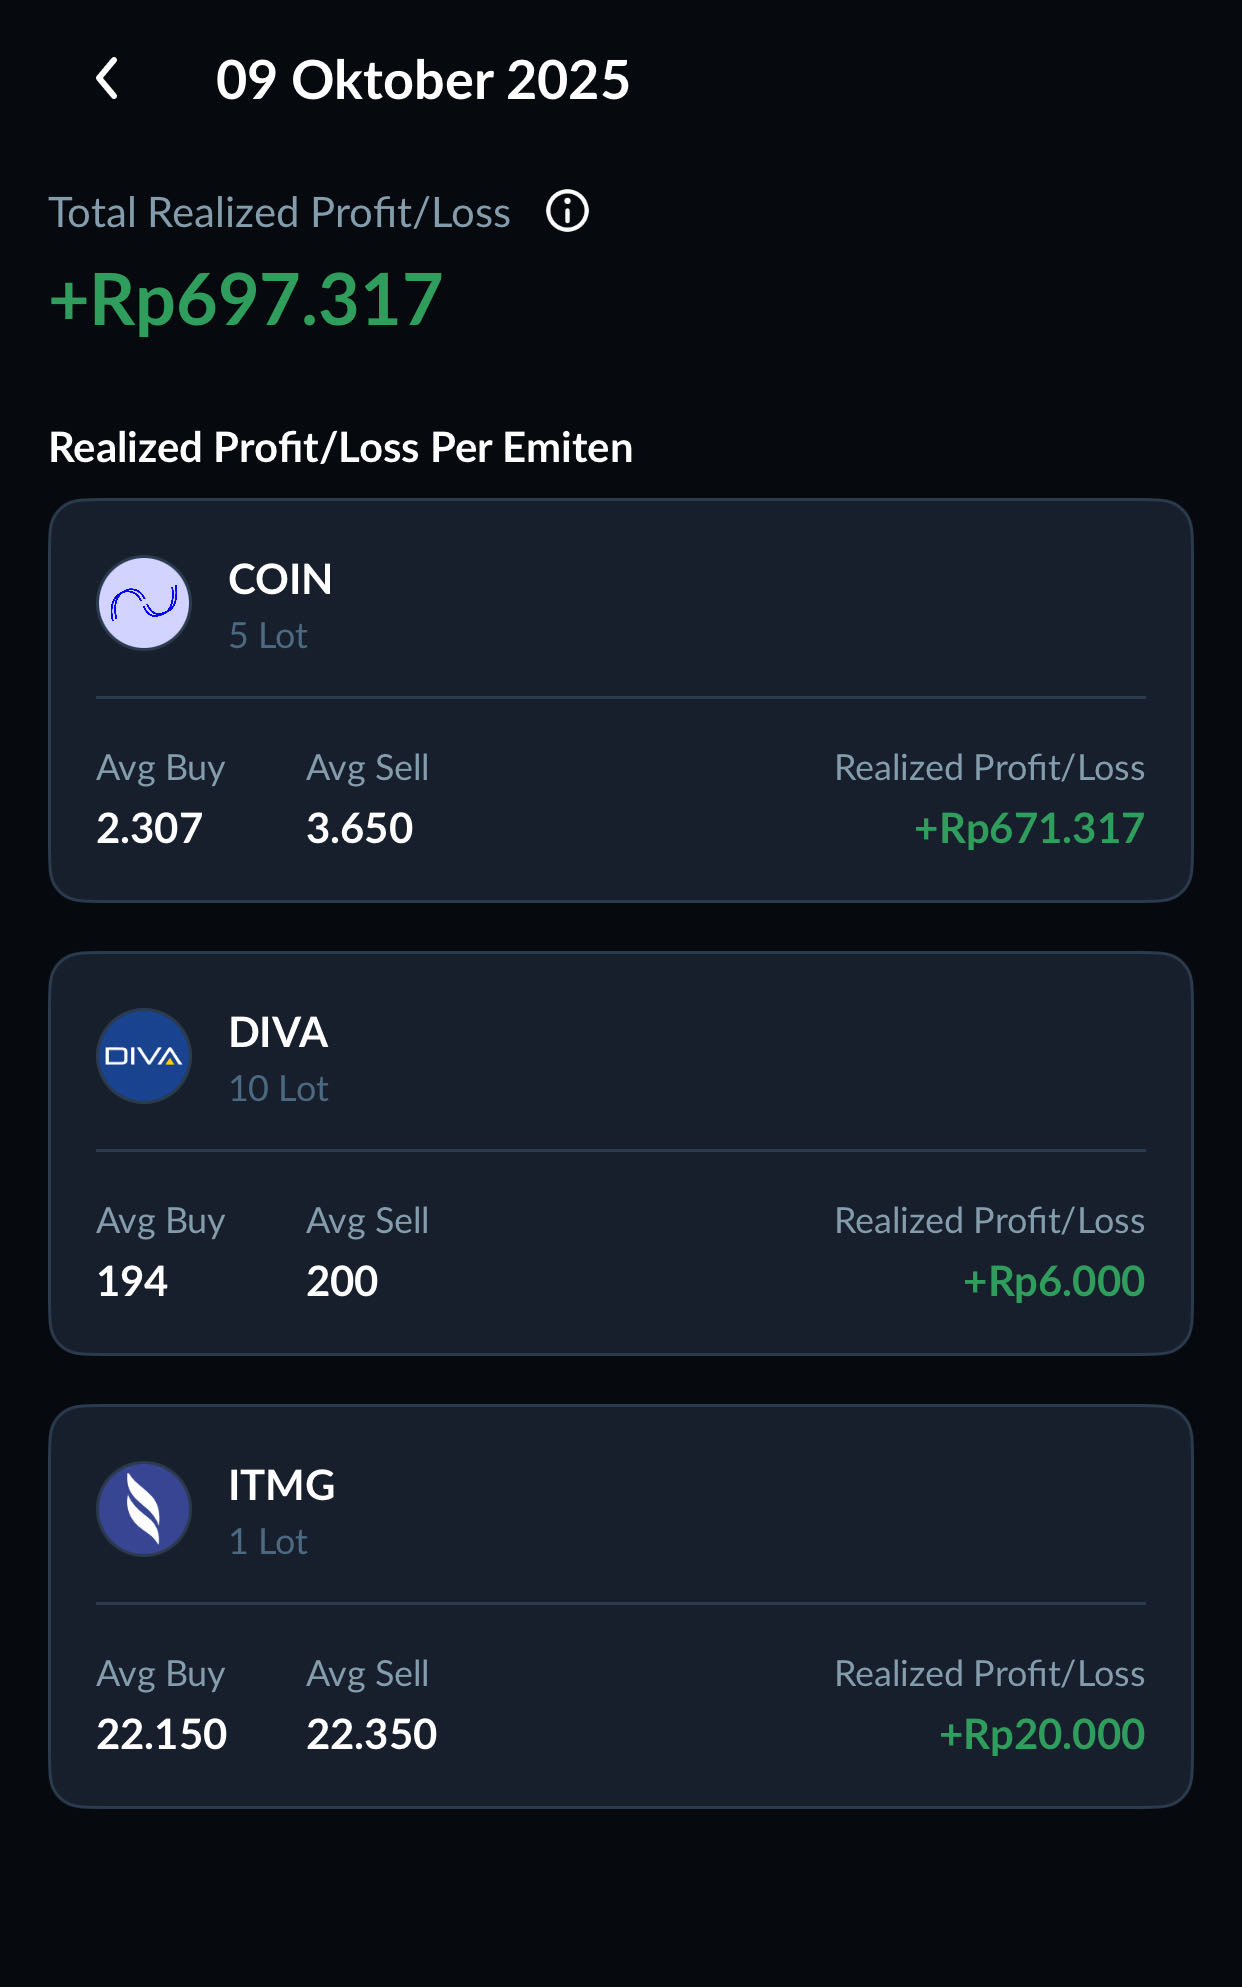Tap COIN average sell price 3.650
Viewport: 1242px width, 1987px height.
(359, 829)
